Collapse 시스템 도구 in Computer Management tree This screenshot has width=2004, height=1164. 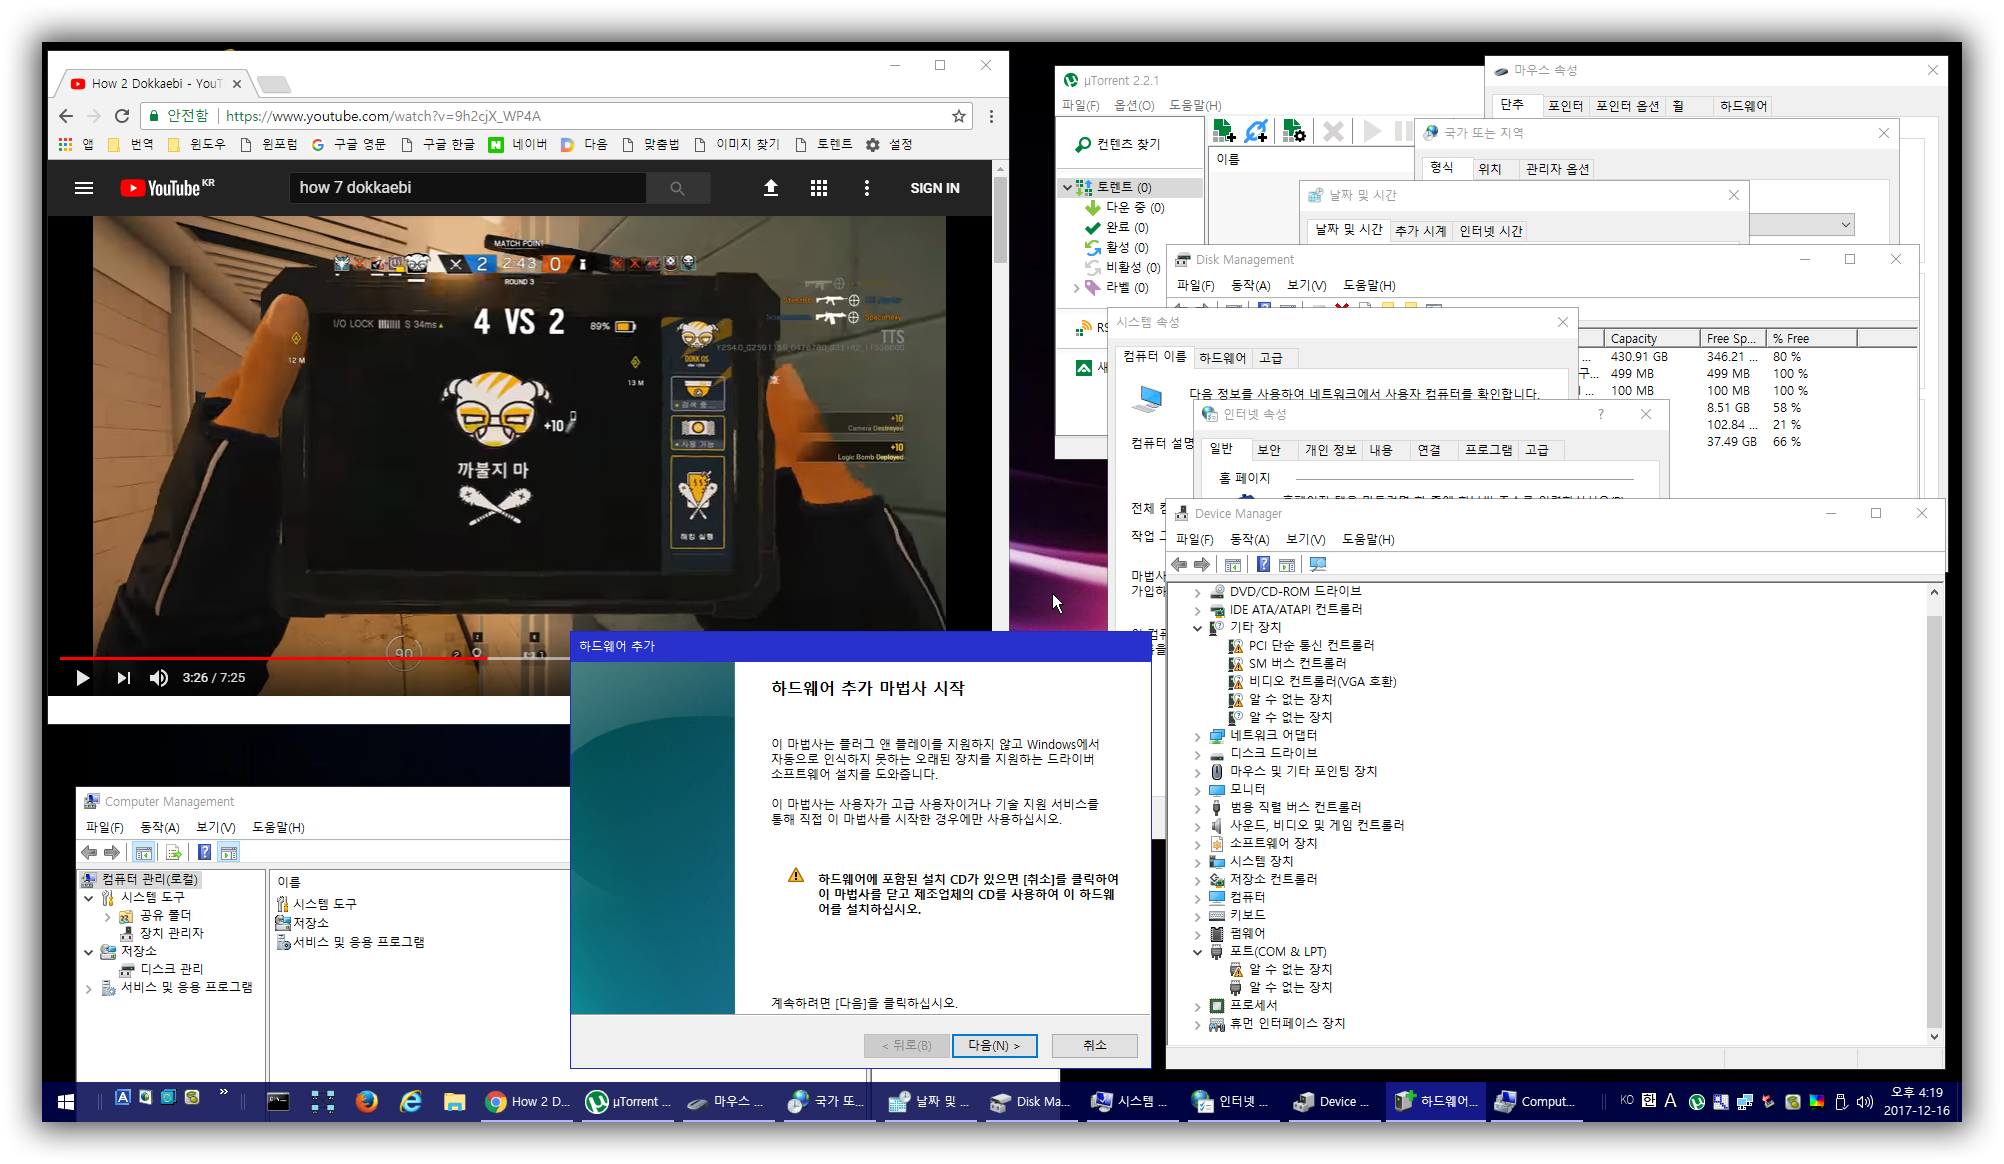(x=89, y=898)
